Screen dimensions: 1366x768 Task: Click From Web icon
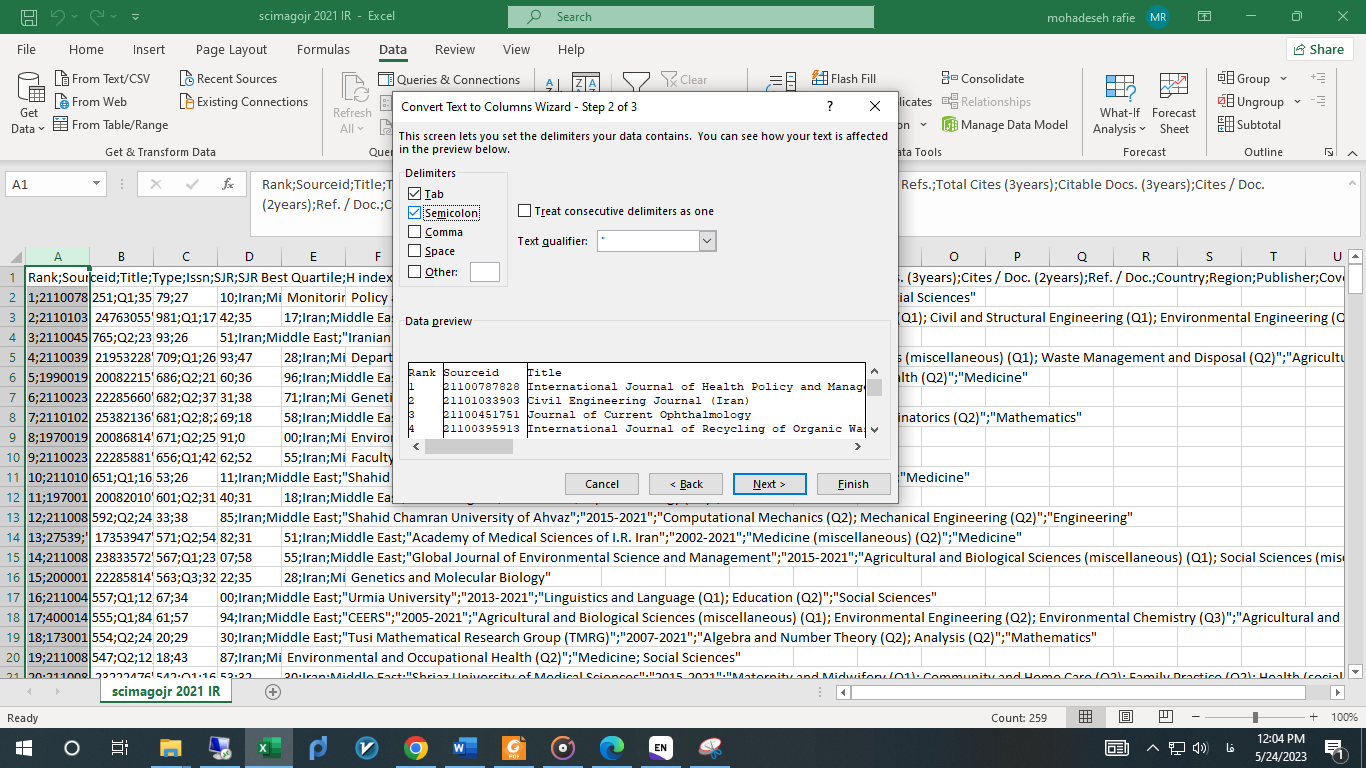pyautogui.click(x=61, y=102)
